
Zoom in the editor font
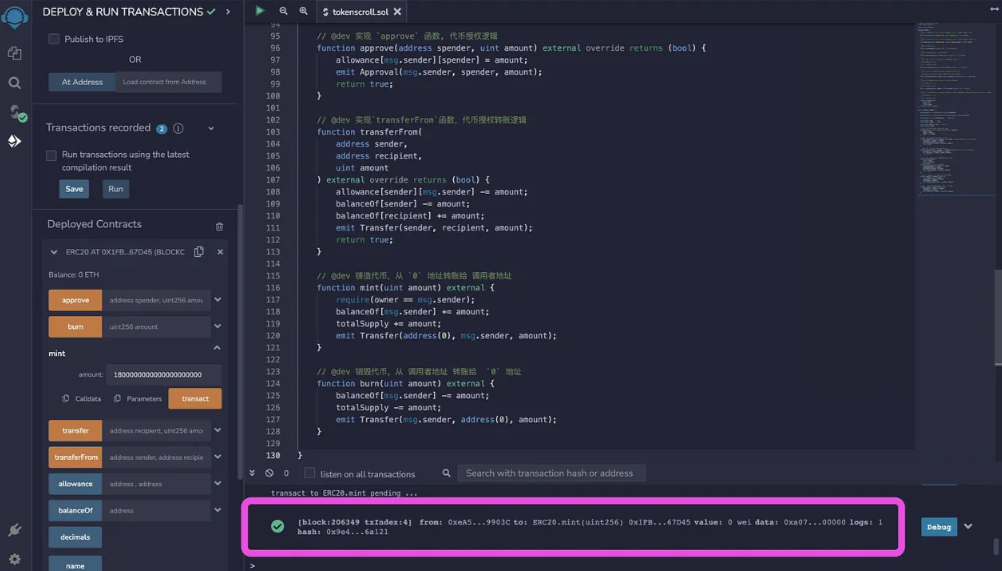click(304, 11)
